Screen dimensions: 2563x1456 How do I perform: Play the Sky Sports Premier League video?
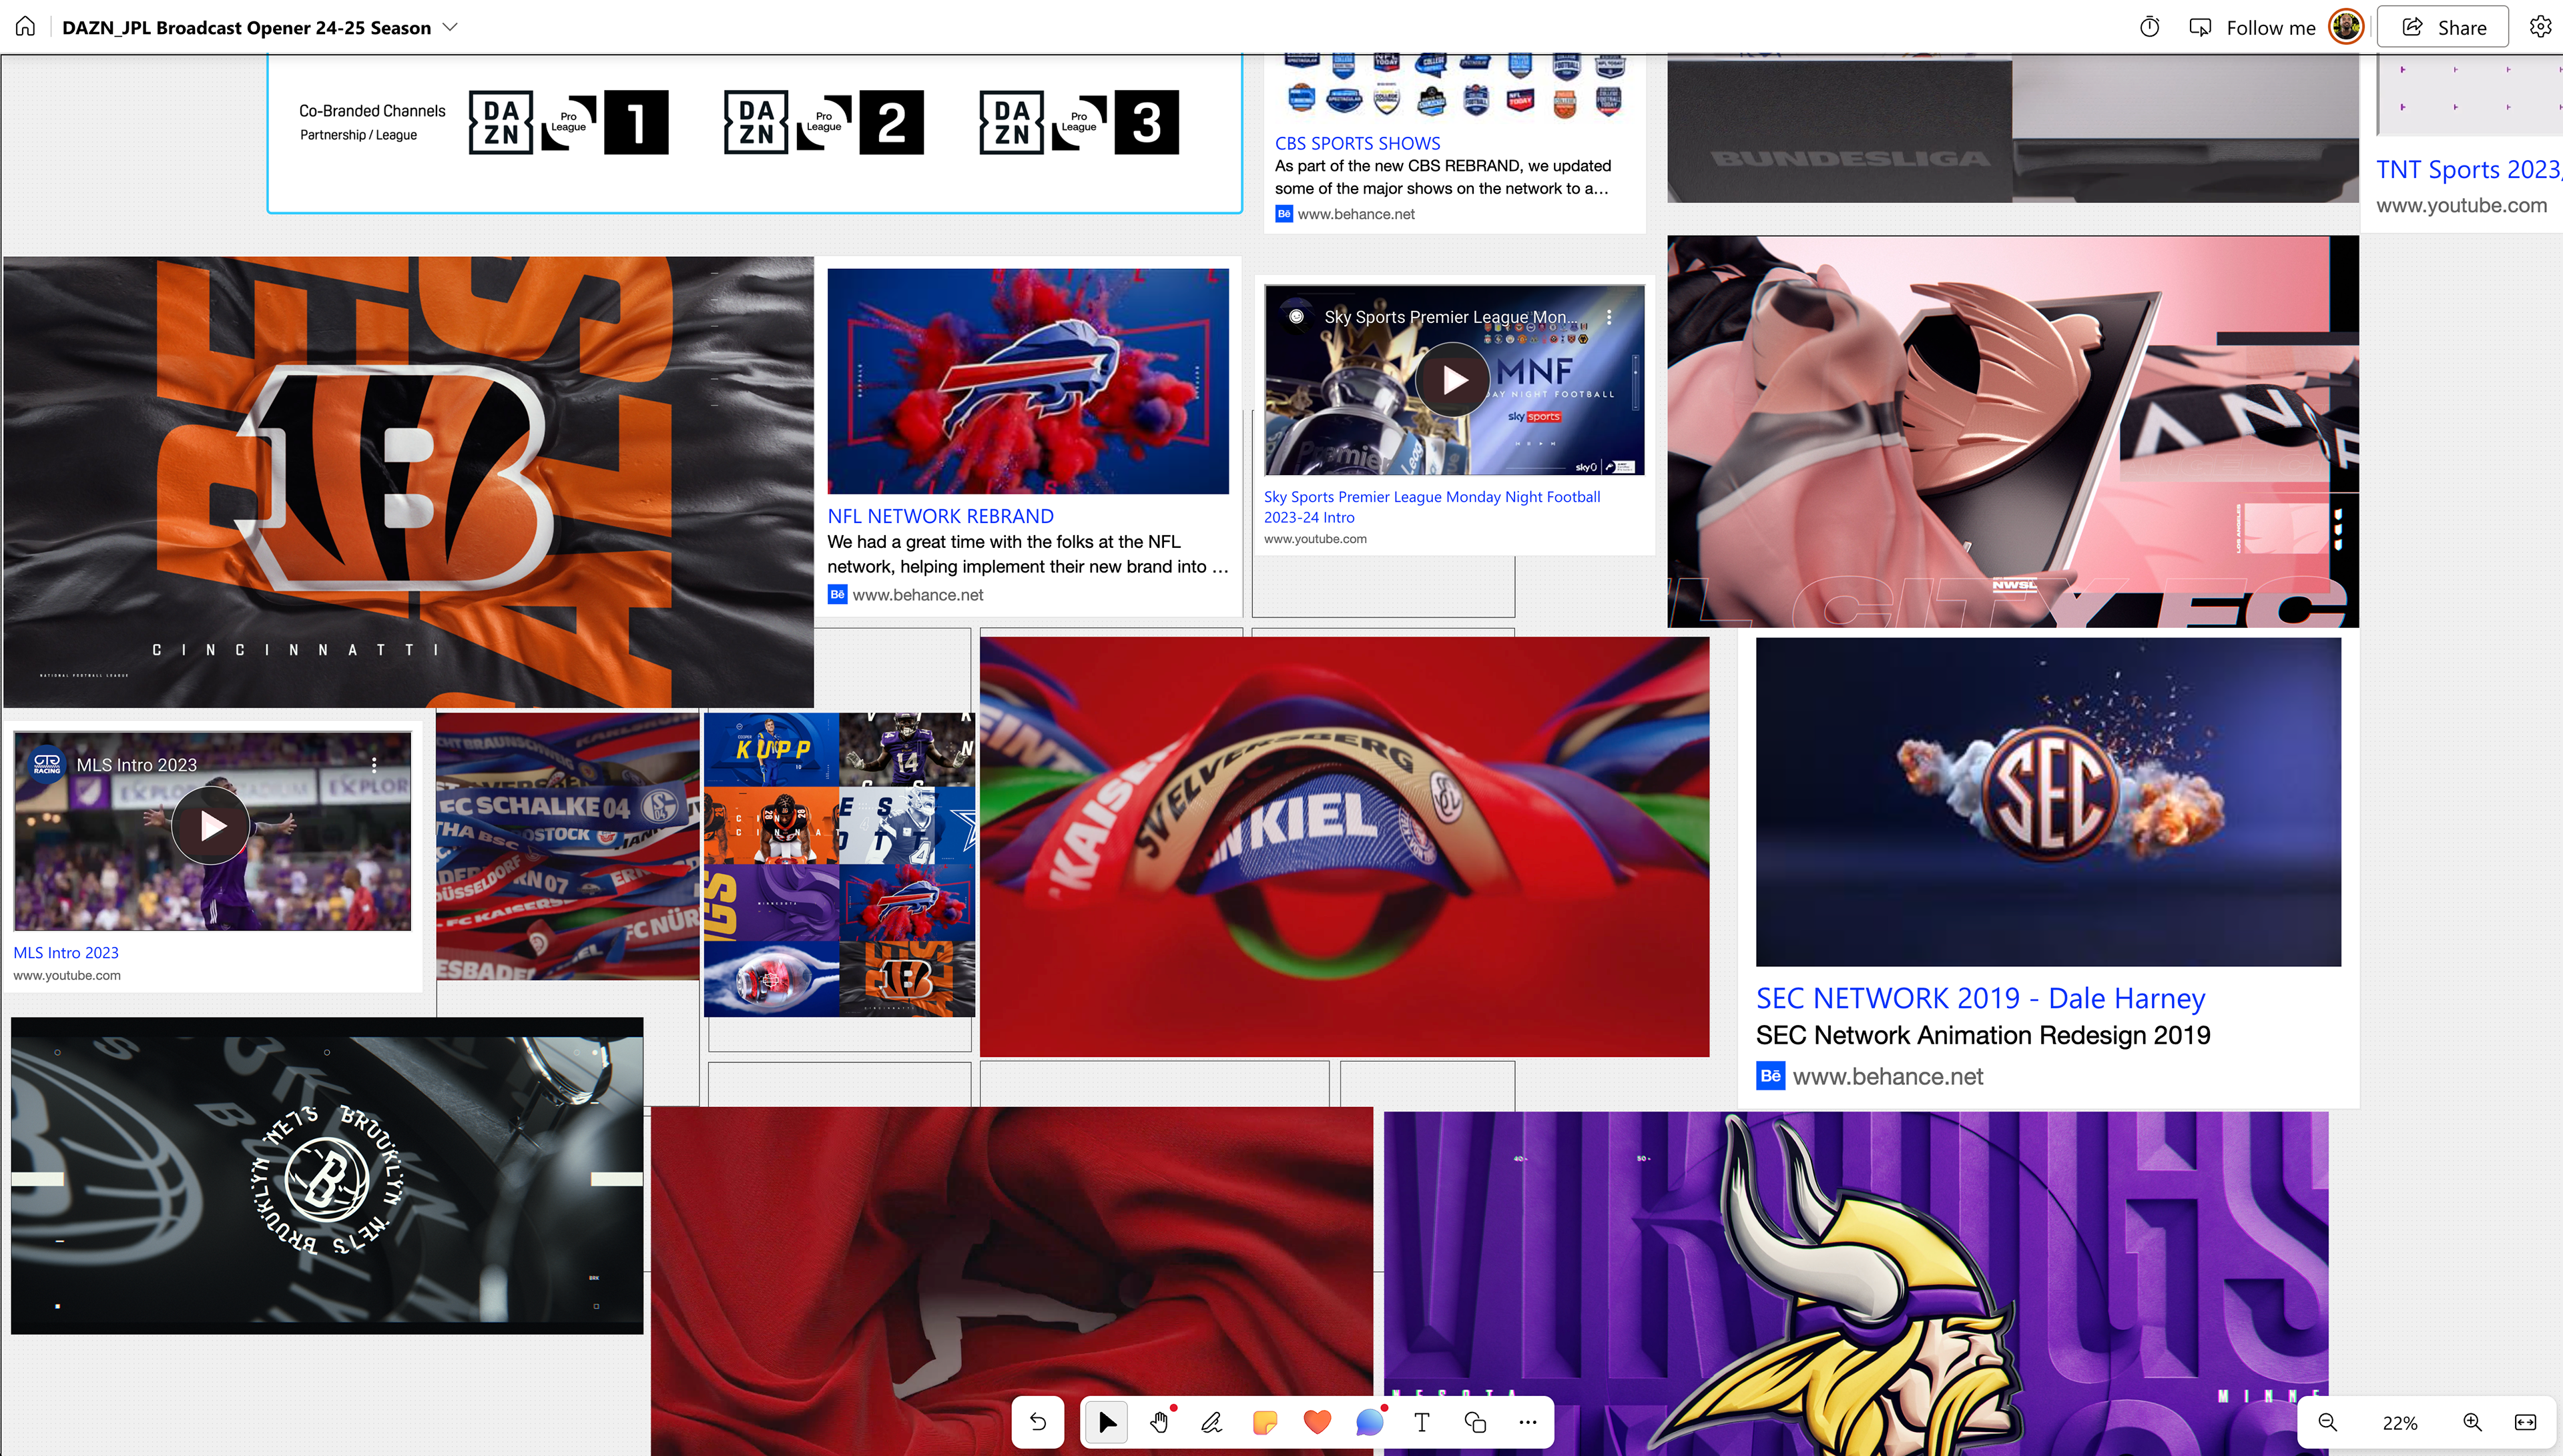click(1454, 380)
